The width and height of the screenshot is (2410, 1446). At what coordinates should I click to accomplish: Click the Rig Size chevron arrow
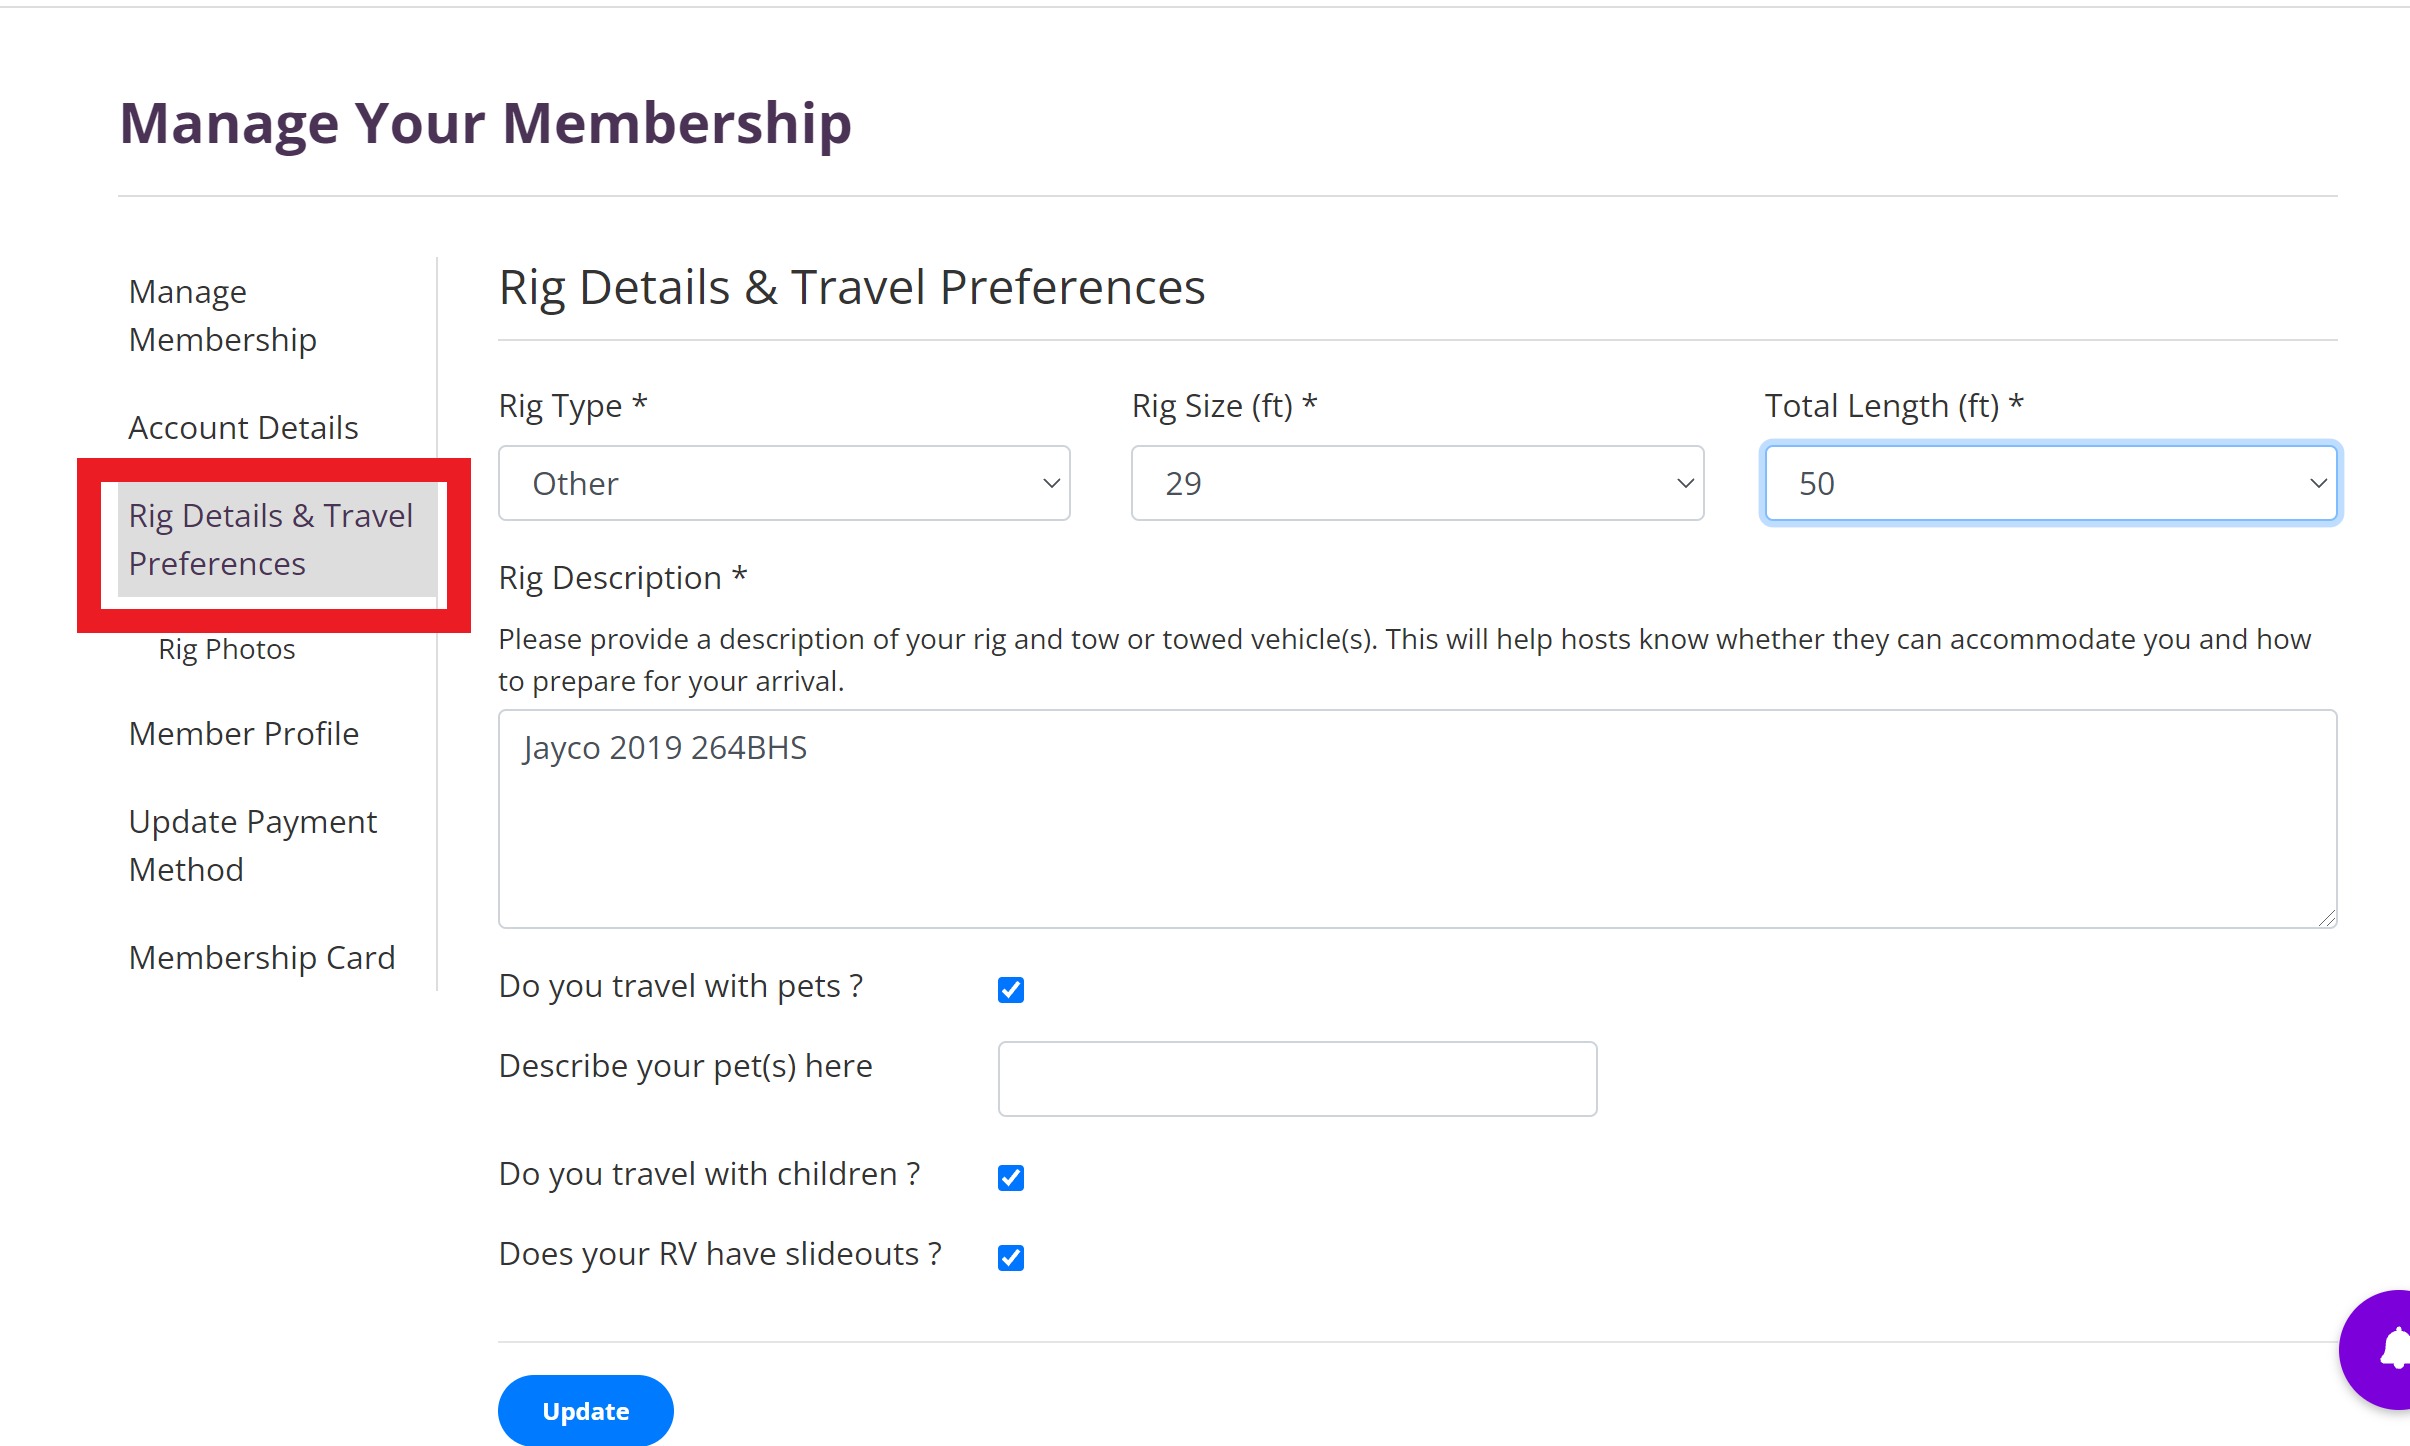coord(1685,484)
